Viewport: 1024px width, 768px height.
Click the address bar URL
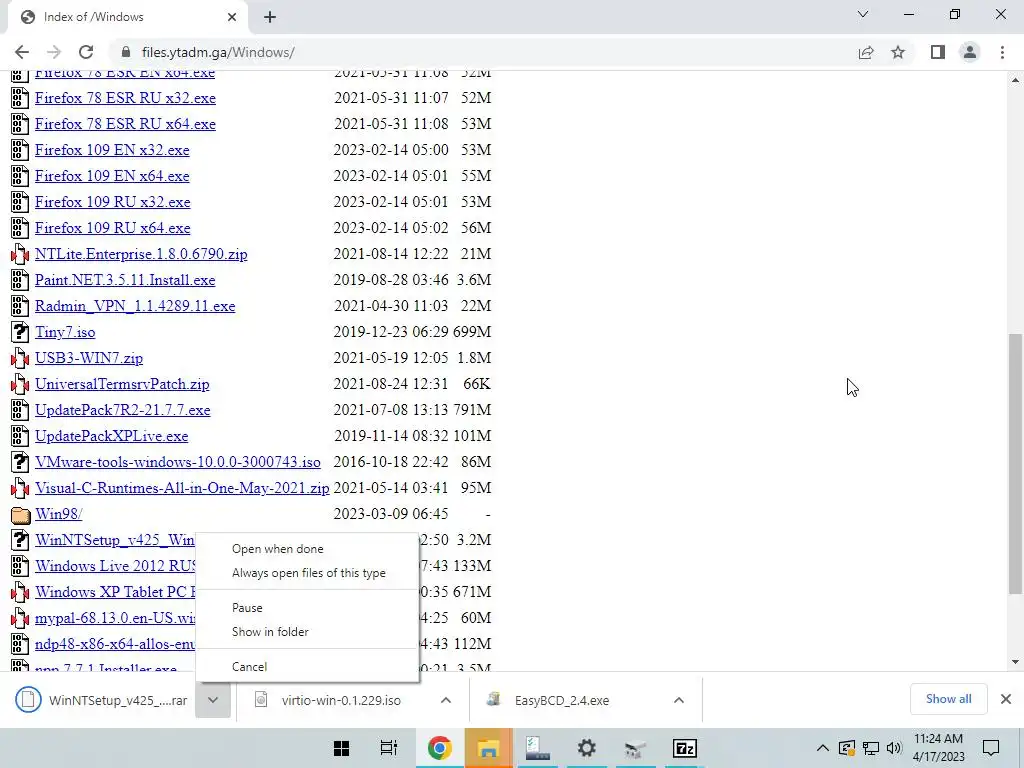pyautogui.click(x=218, y=52)
